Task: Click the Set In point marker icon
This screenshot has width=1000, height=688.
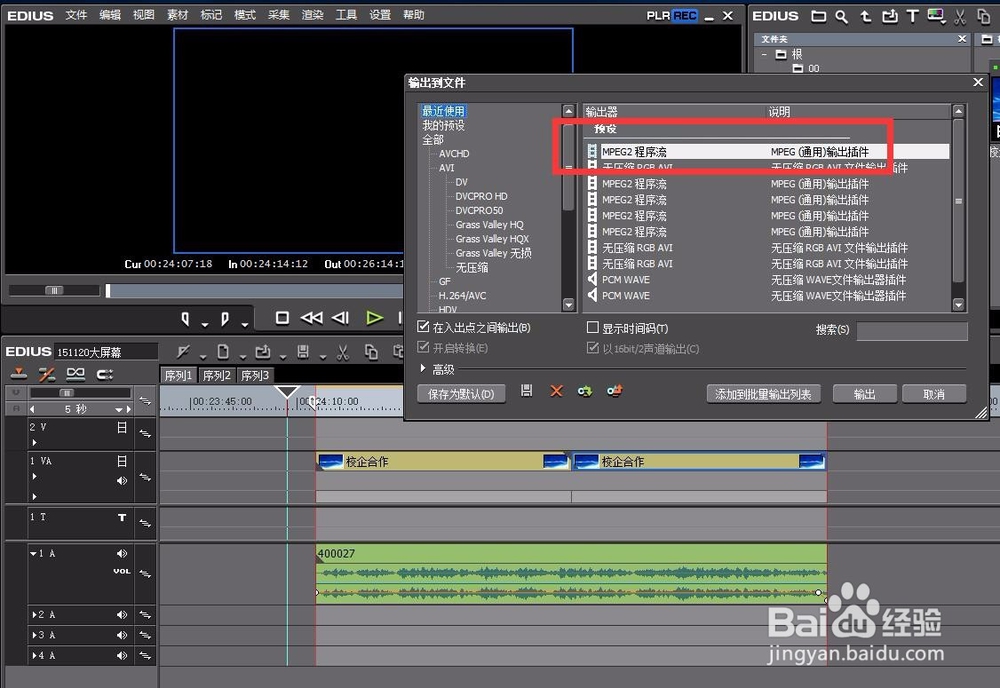Action: click(185, 318)
